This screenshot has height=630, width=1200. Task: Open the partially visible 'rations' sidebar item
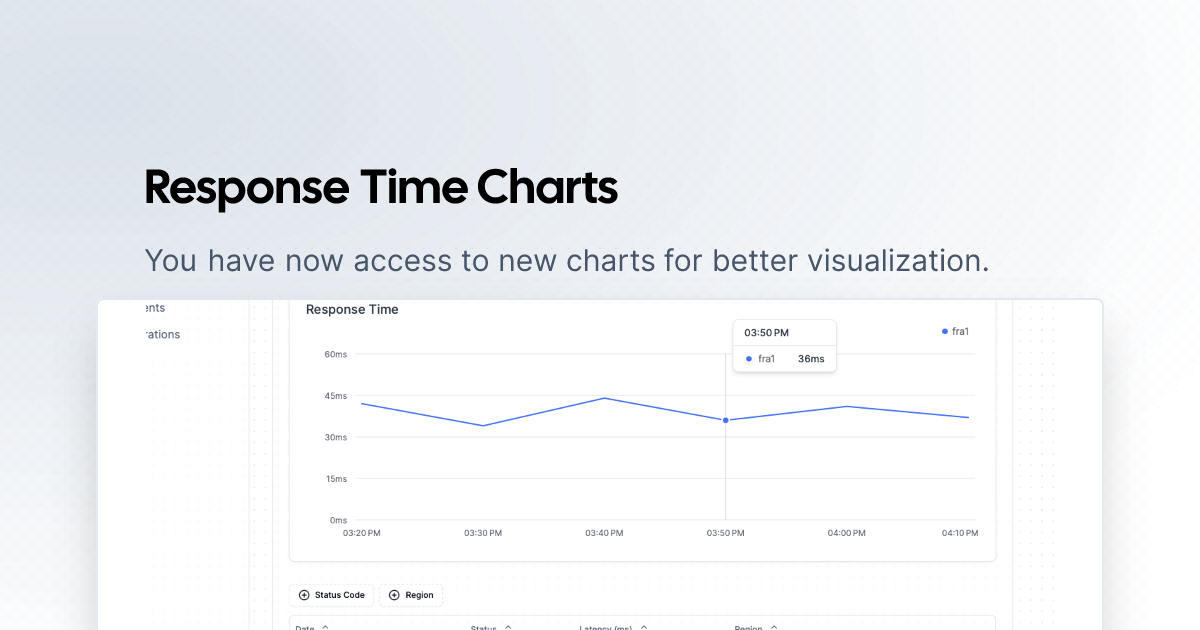(162, 334)
